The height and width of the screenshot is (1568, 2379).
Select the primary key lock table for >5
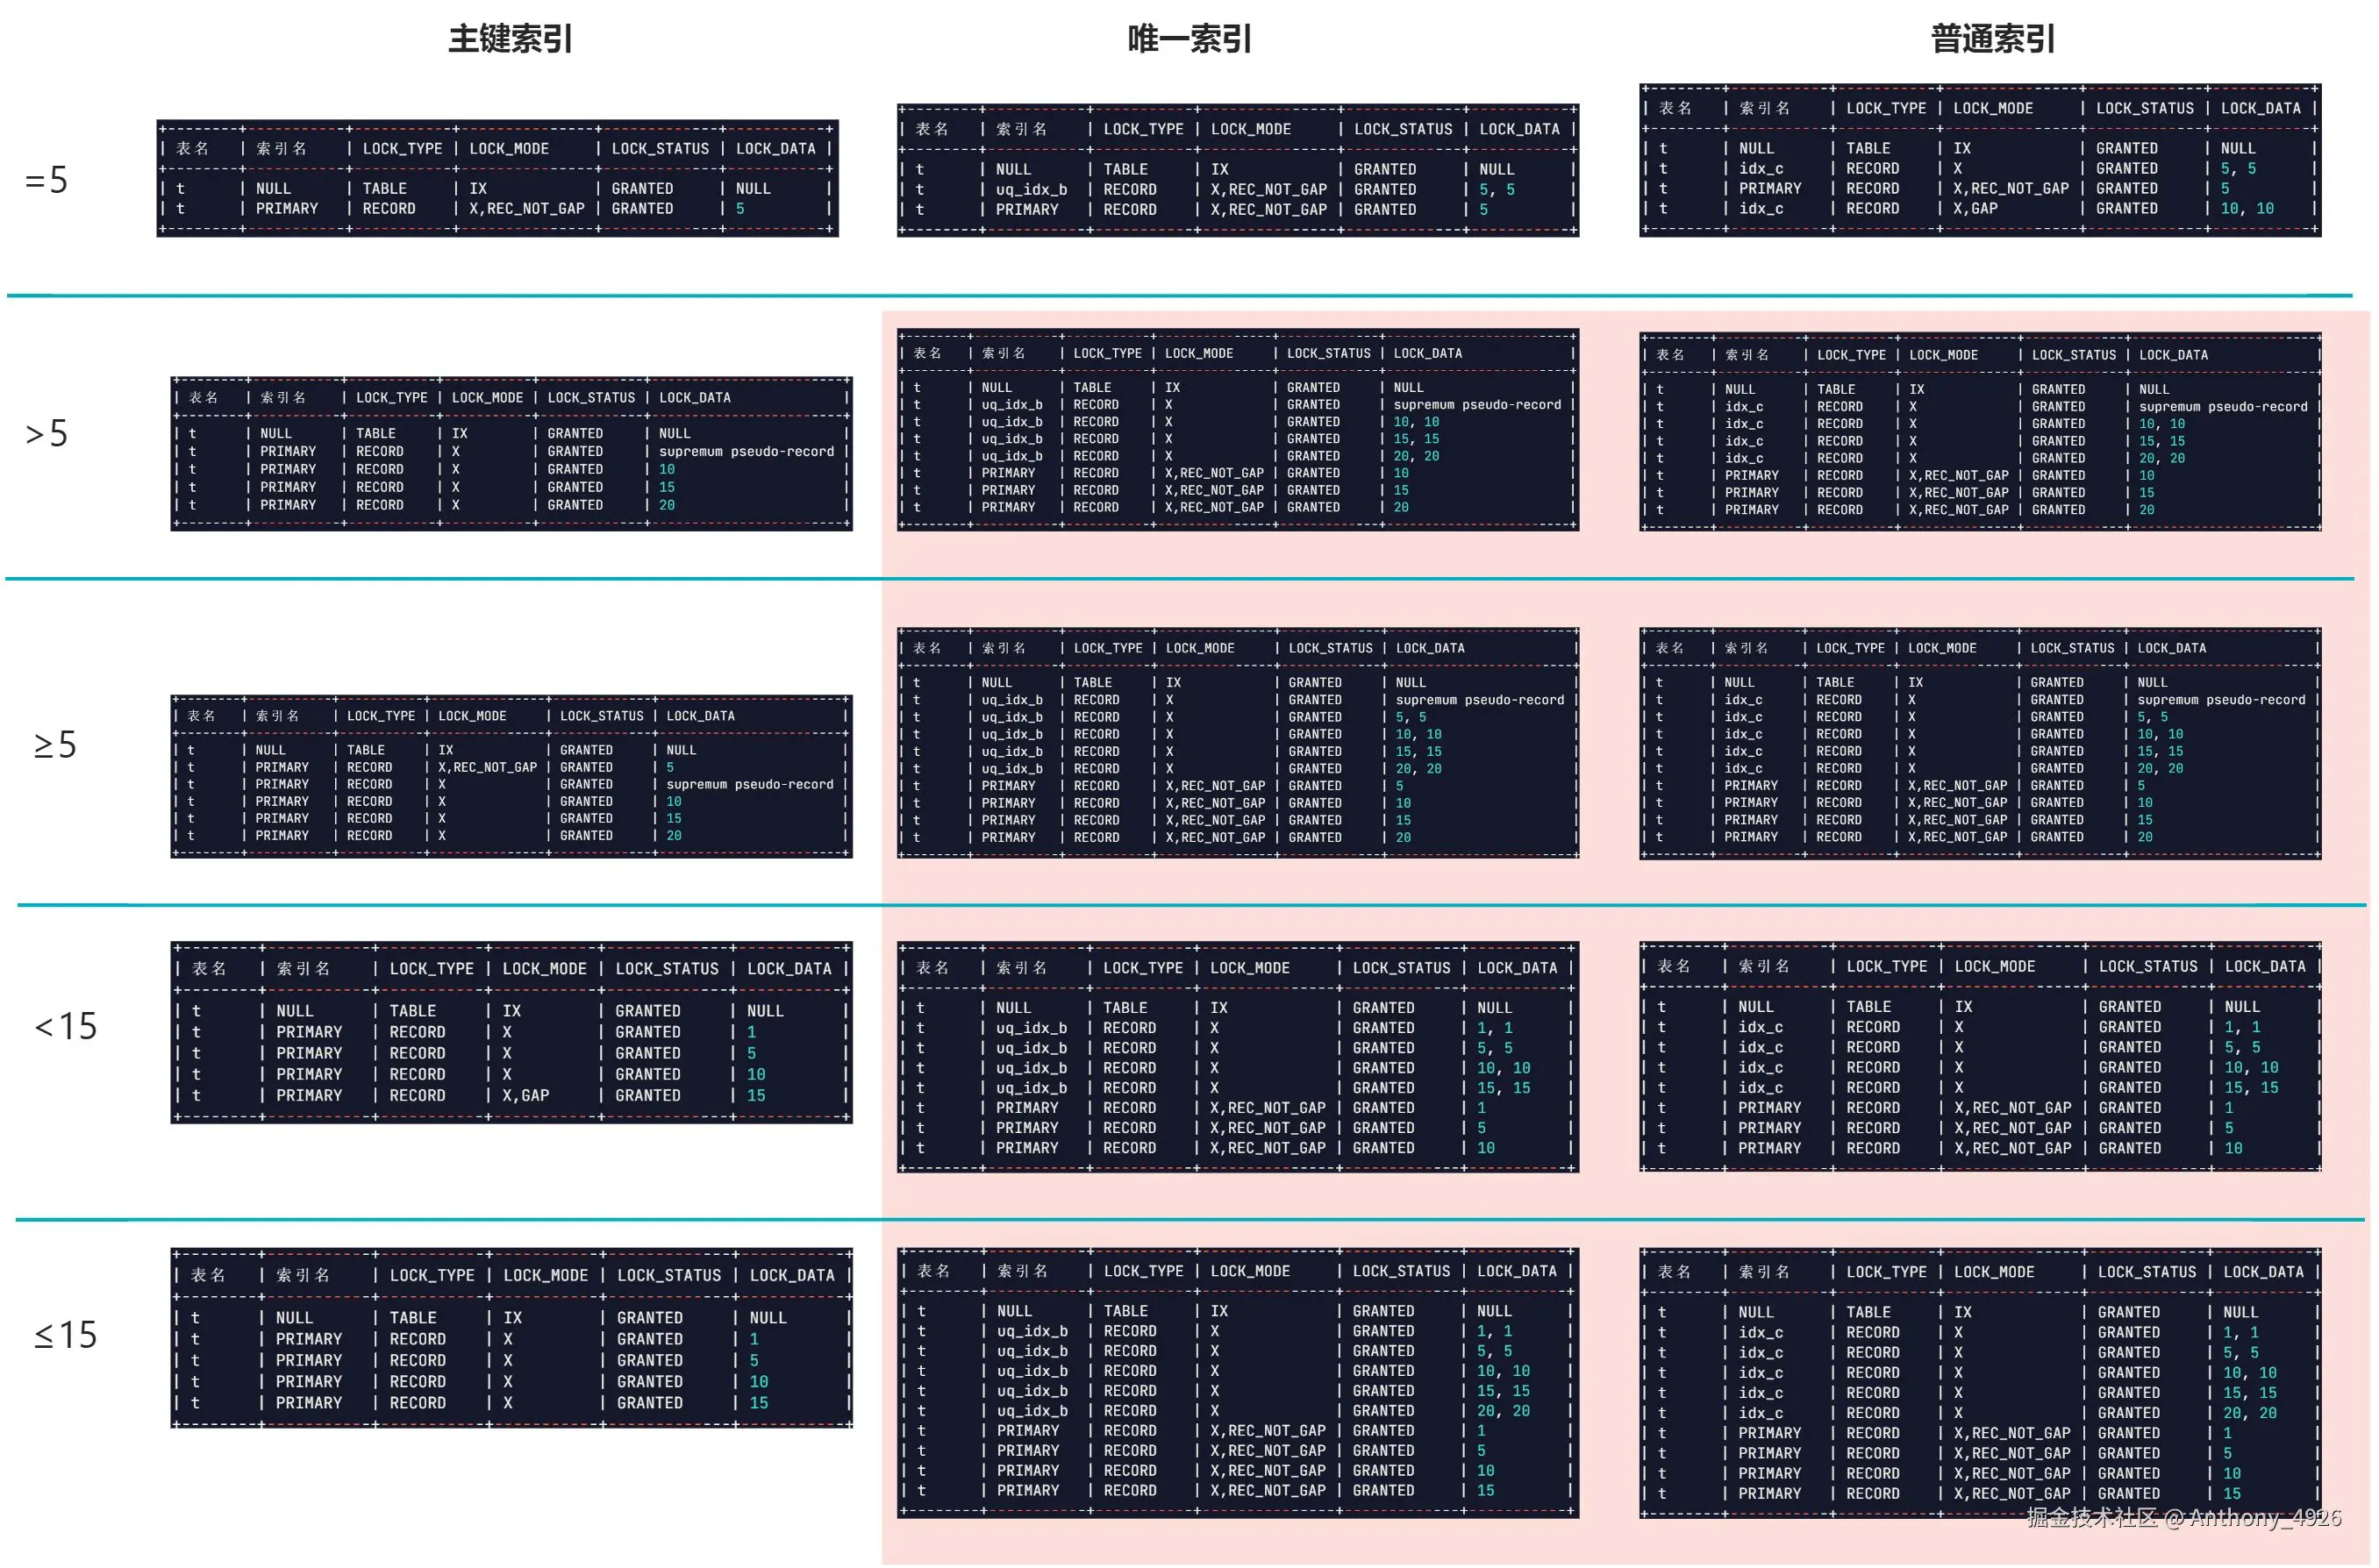coord(511,453)
